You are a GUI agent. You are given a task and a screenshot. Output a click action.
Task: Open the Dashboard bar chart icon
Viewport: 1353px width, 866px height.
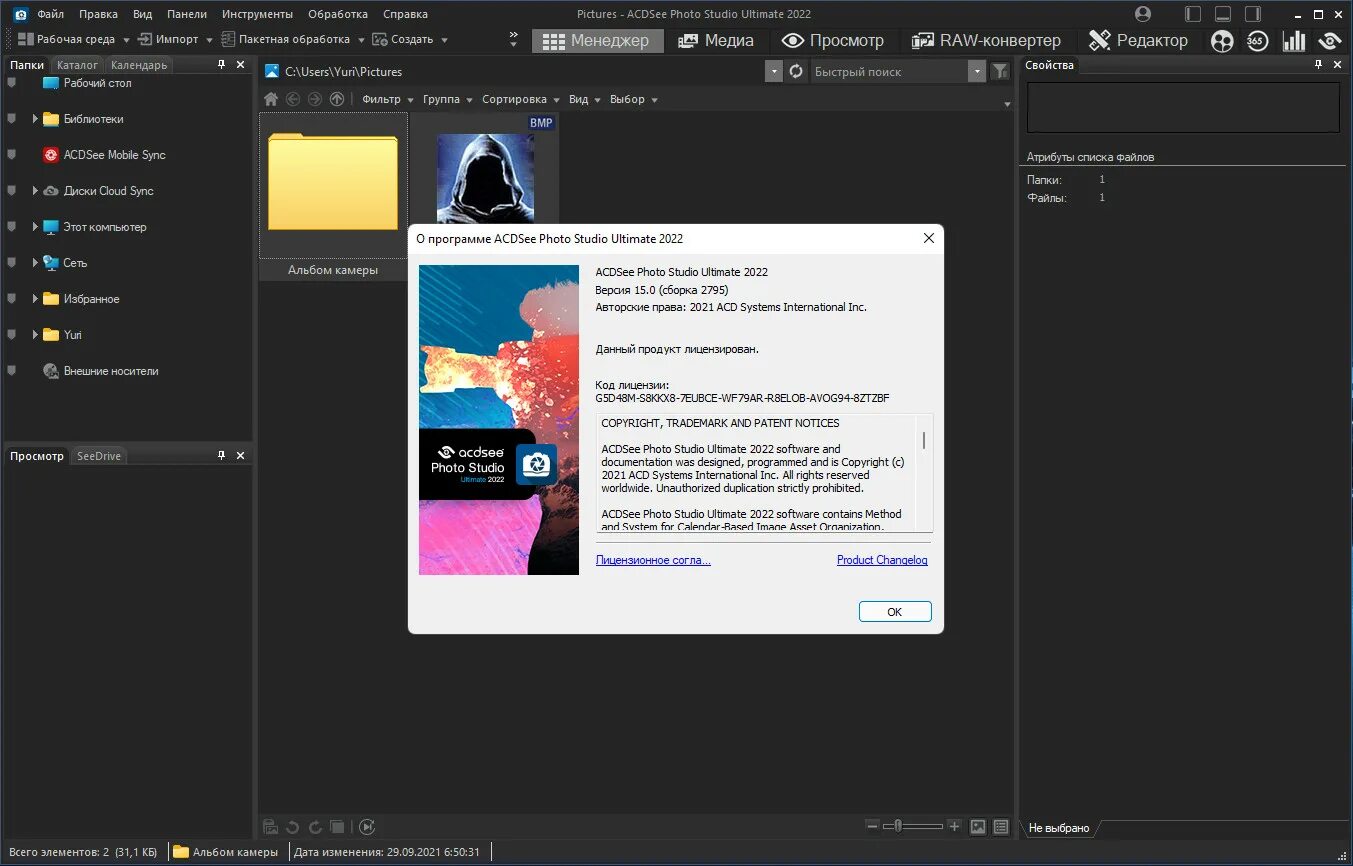1294,41
